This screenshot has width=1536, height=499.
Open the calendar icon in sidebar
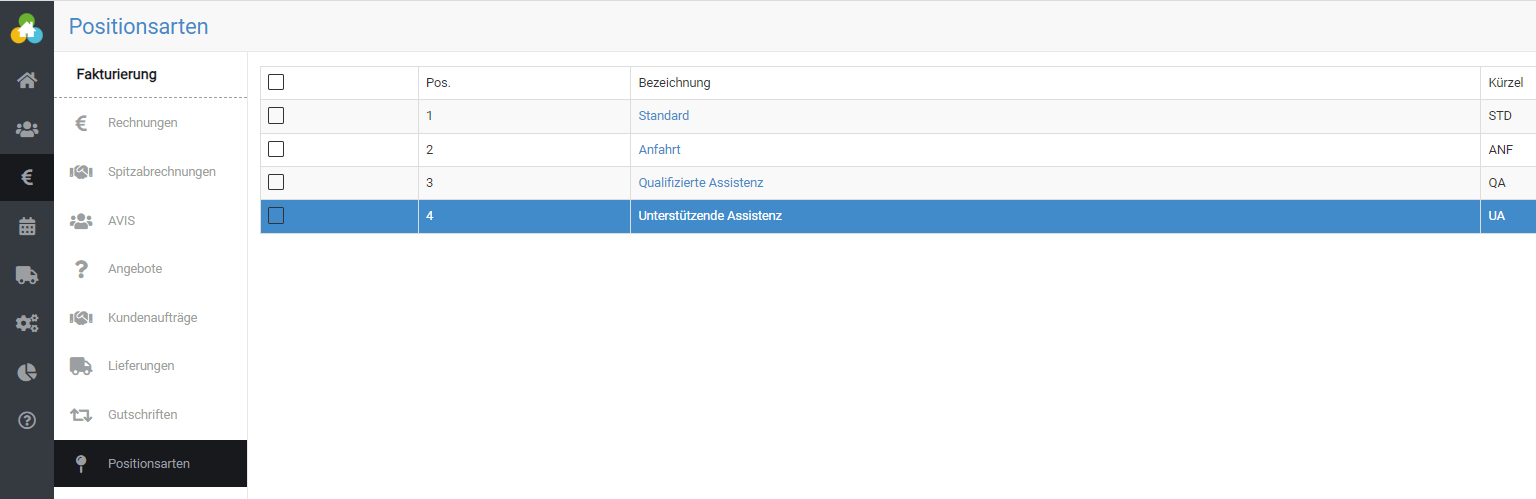27,227
